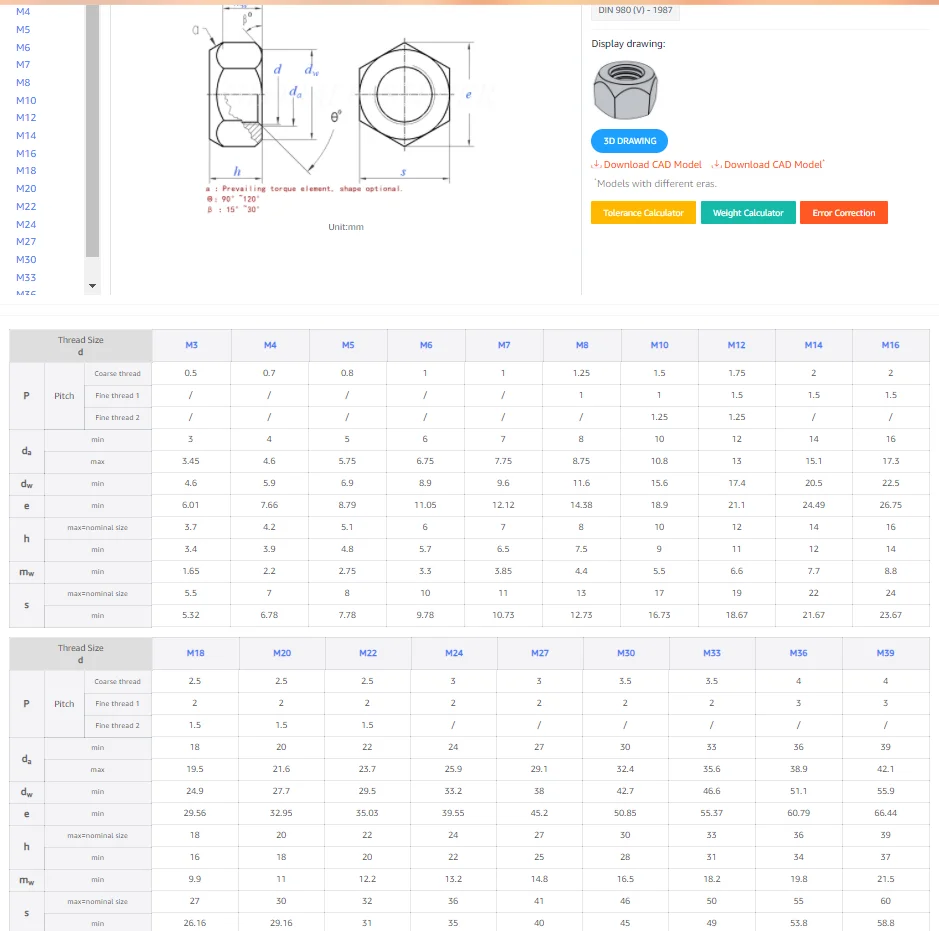Select M10 in the sidebar size list

pos(26,100)
